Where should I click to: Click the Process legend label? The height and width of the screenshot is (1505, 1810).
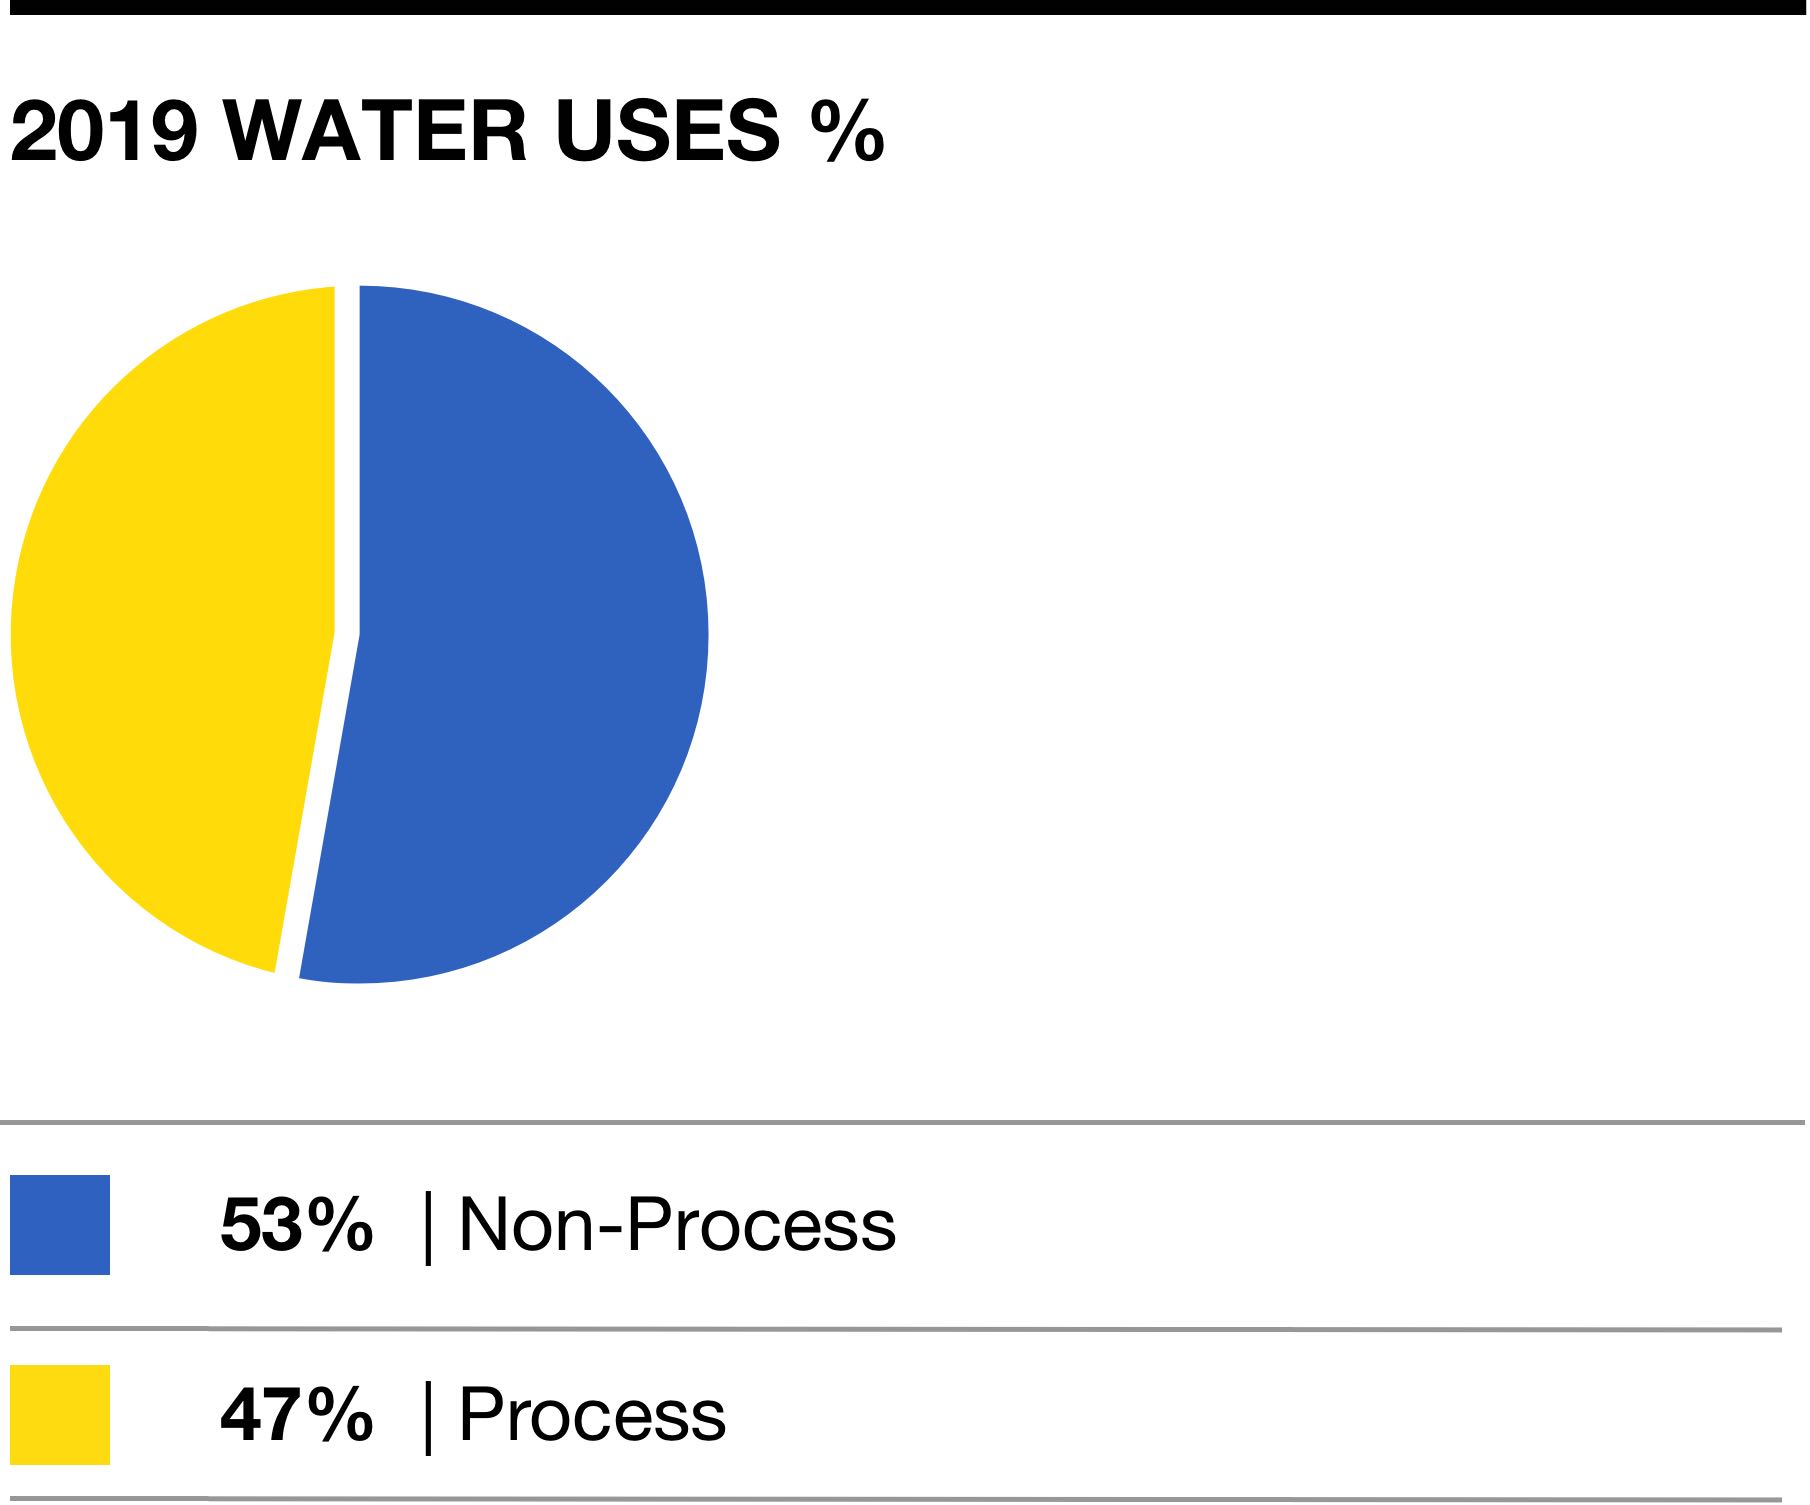click(592, 1415)
